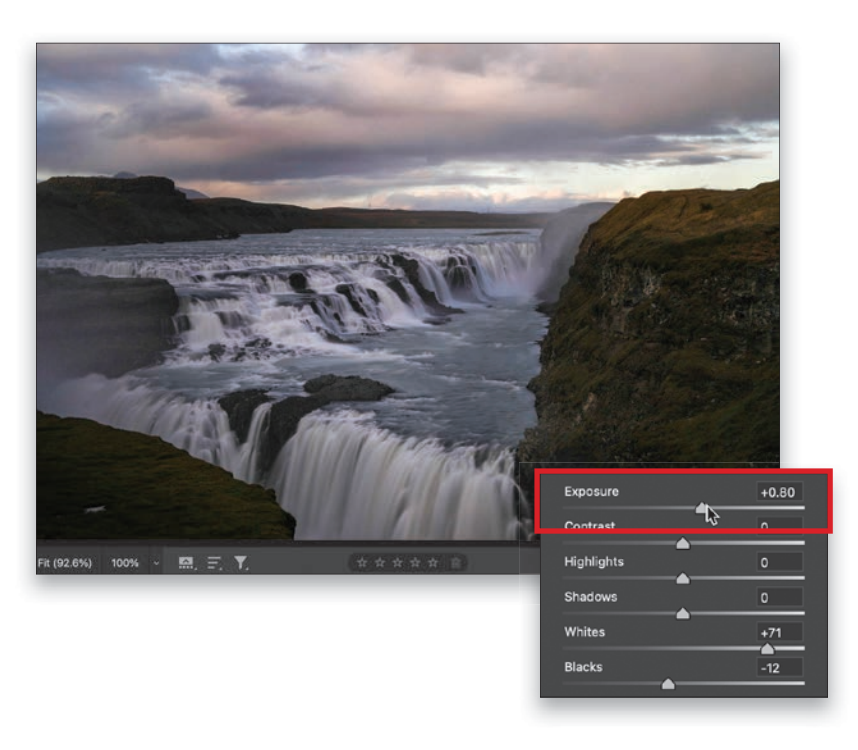Click Fit (92.6%) zoom option
The height and width of the screenshot is (750, 858).
click(x=64, y=563)
